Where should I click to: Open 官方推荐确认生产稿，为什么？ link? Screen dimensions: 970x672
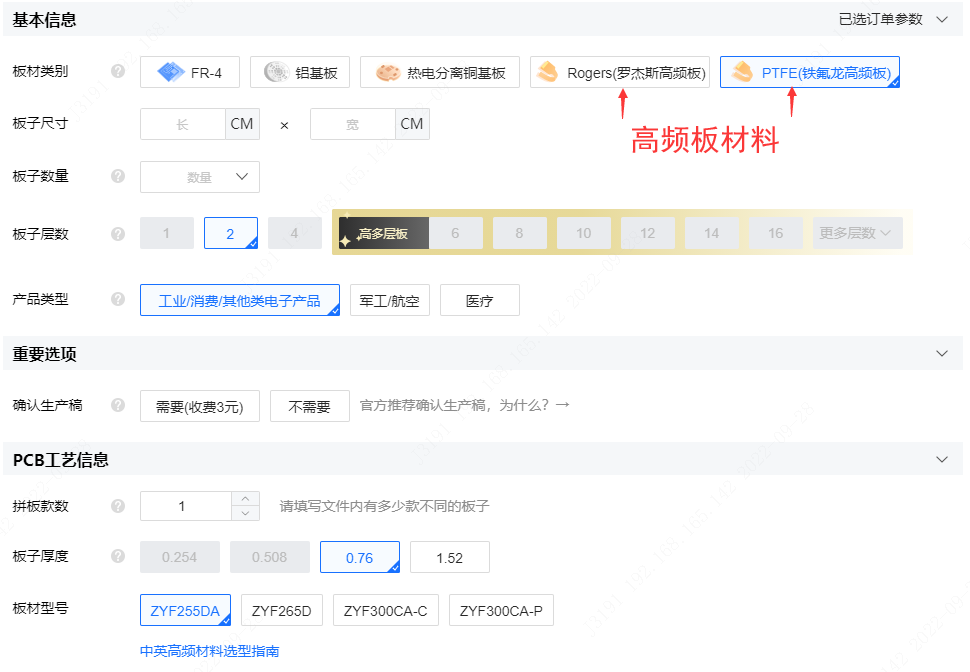(x=465, y=405)
